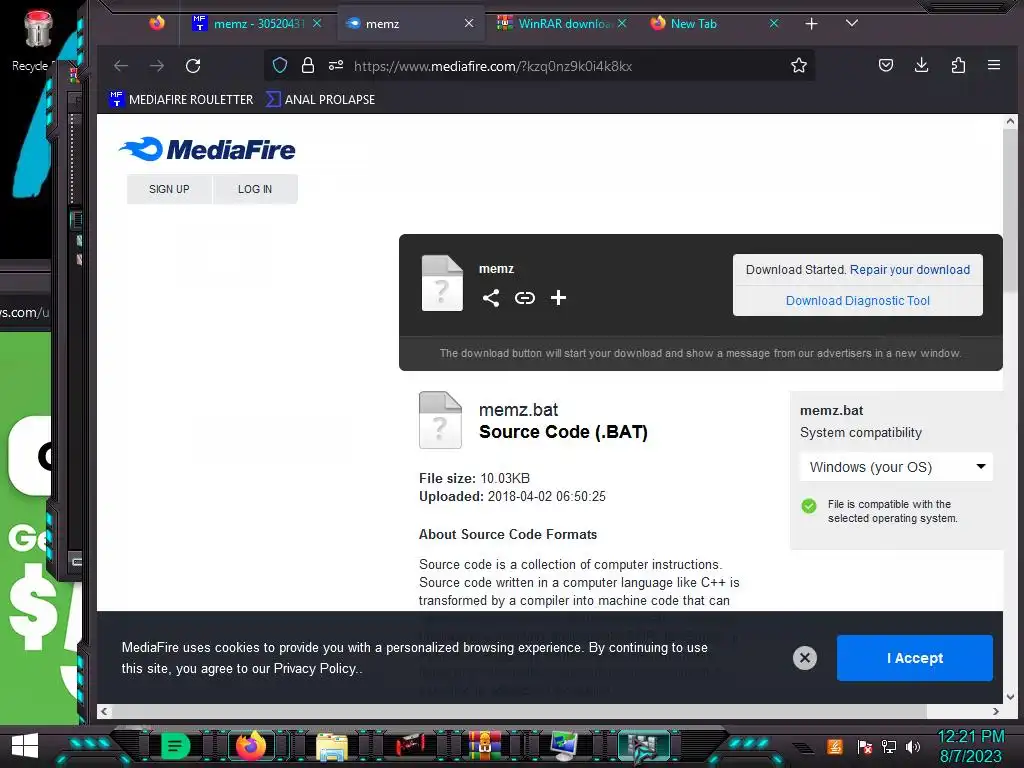Click the green compatibility checkmark icon
This screenshot has width=1024, height=768.
pyautogui.click(x=808, y=506)
